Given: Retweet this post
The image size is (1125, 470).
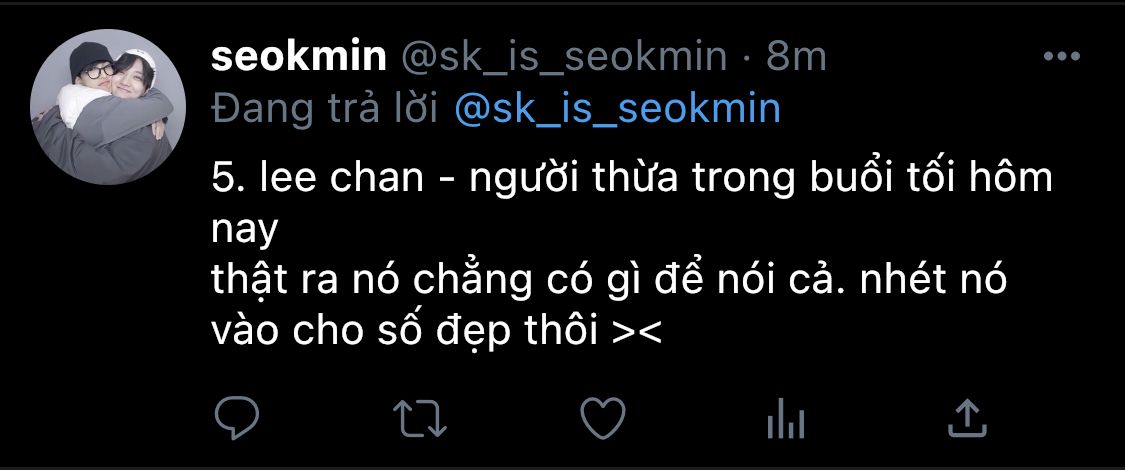Looking at the screenshot, I should [x=421, y=419].
